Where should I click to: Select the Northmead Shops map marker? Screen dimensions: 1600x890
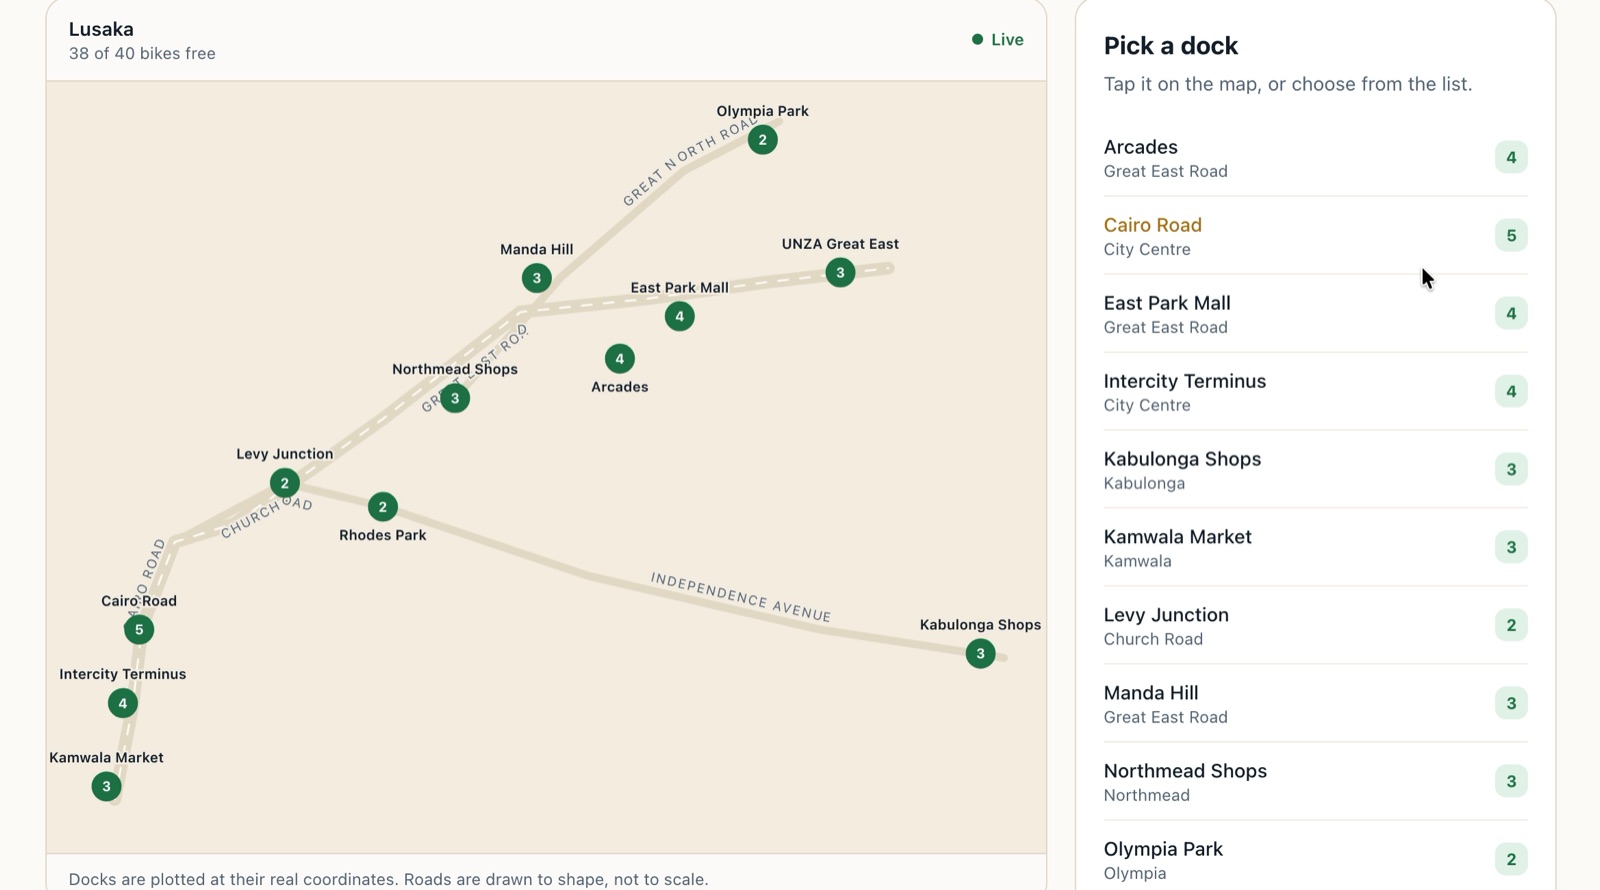pyautogui.click(x=455, y=399)
